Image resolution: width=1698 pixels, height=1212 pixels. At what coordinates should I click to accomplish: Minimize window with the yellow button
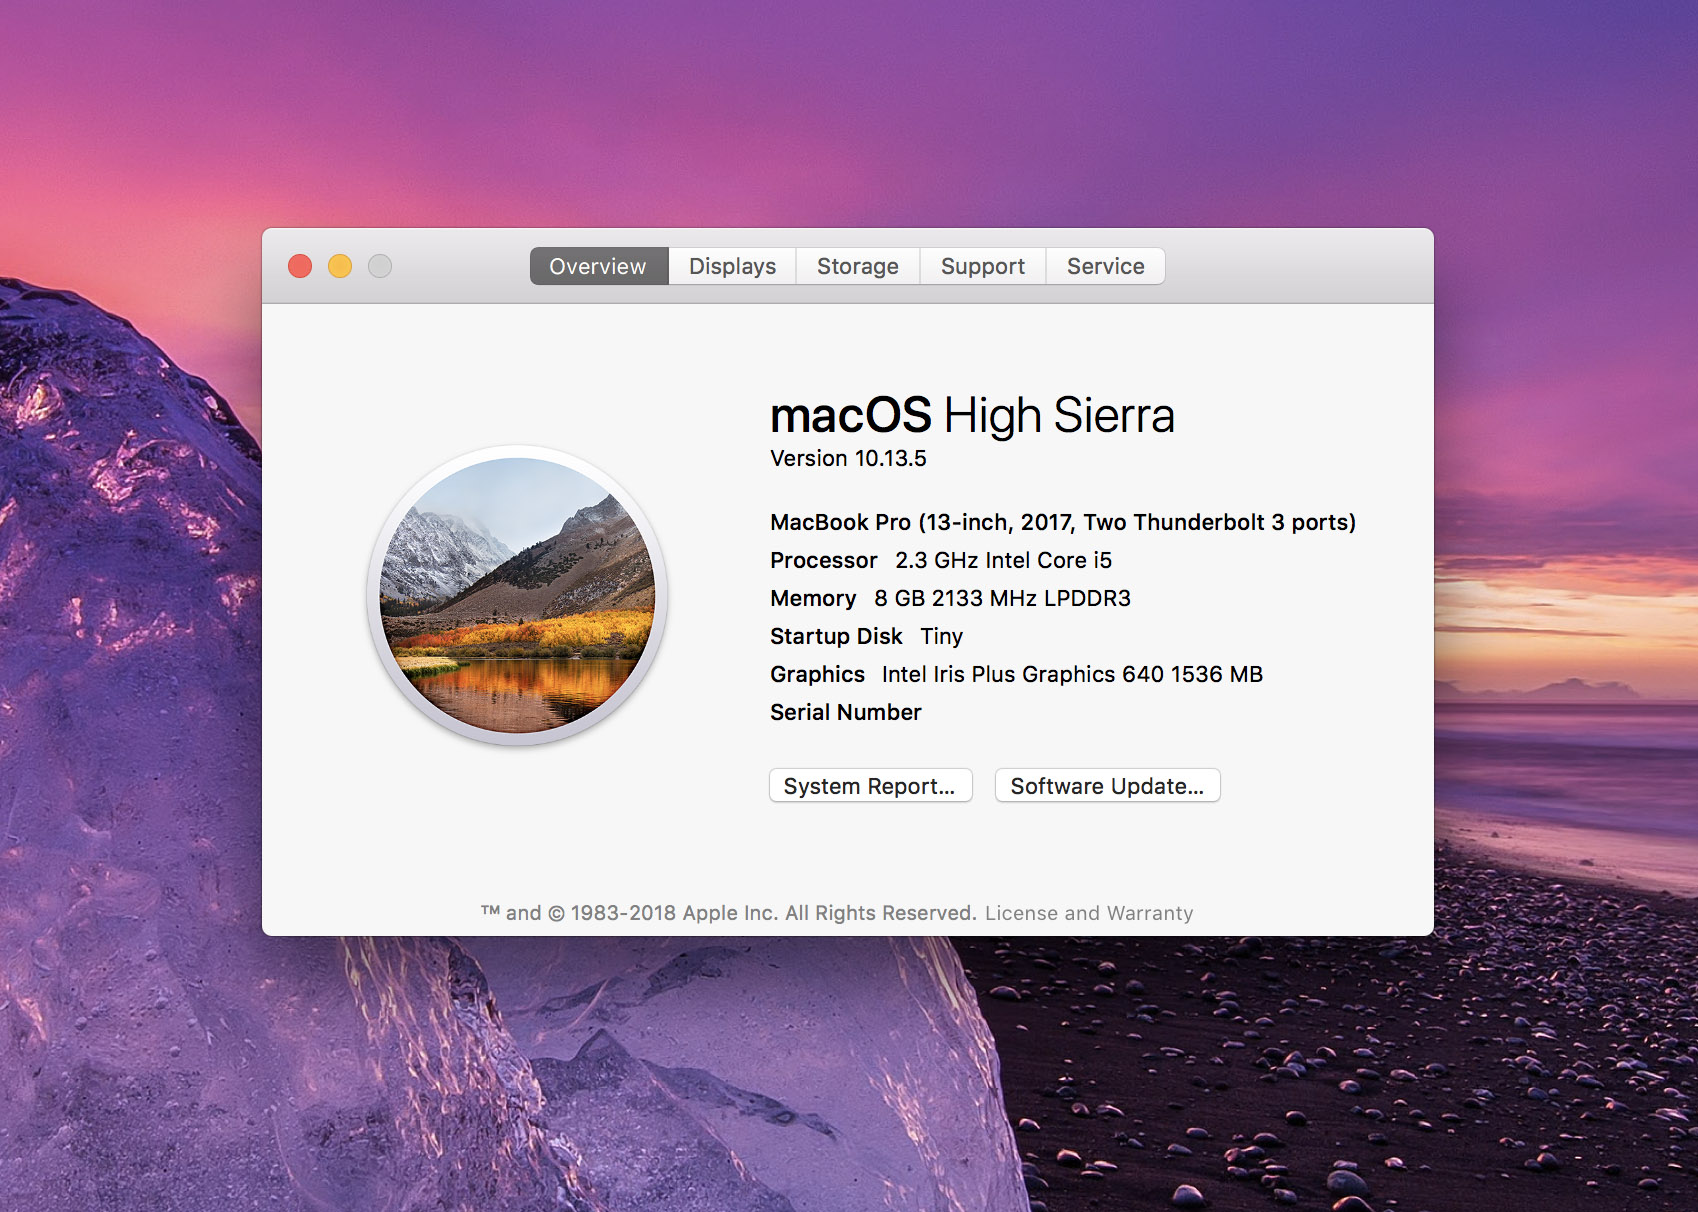340,266
